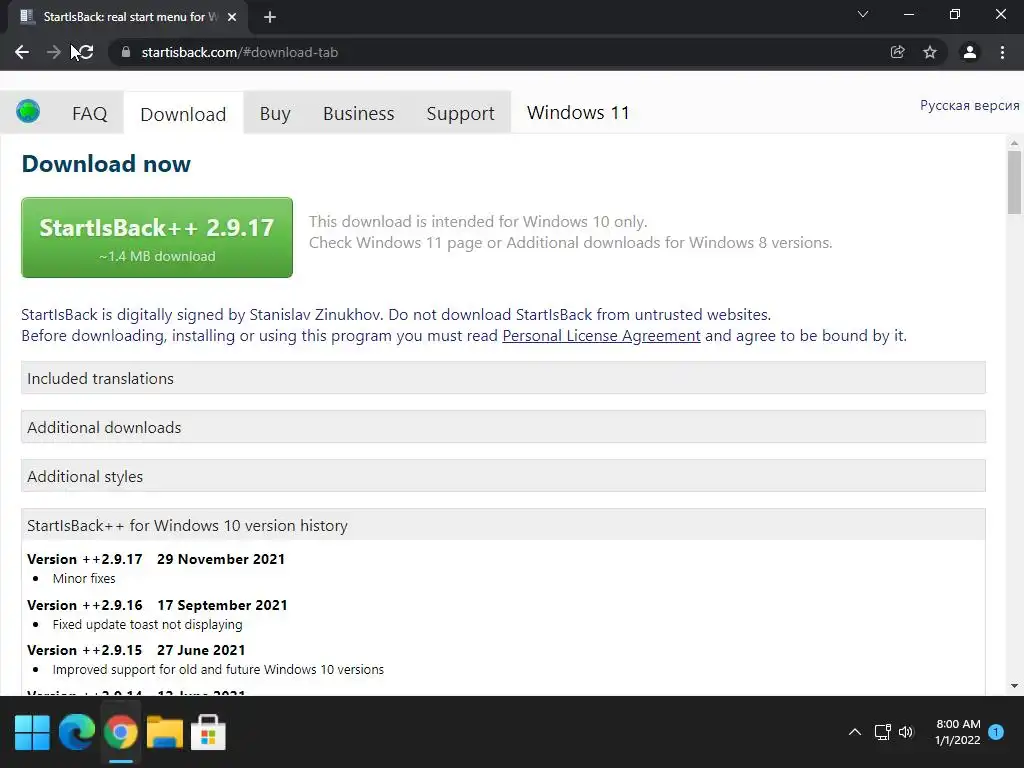The width and height of the screenshot is (1024, 768).
Task: Select the Download tab
Action: click(183, 114)
